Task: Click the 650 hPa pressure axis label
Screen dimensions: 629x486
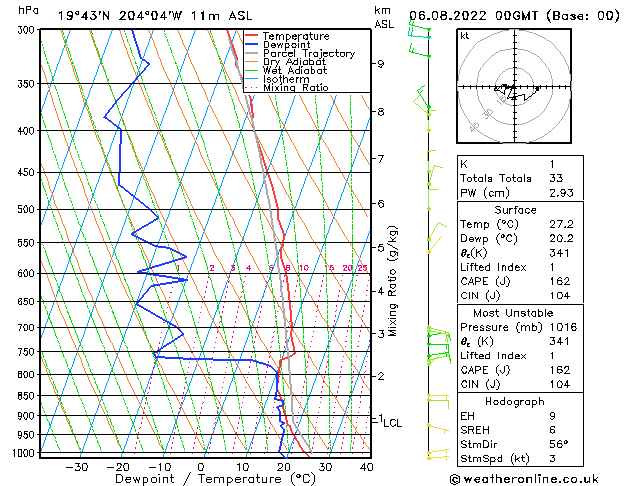Action: coord(28,302)
